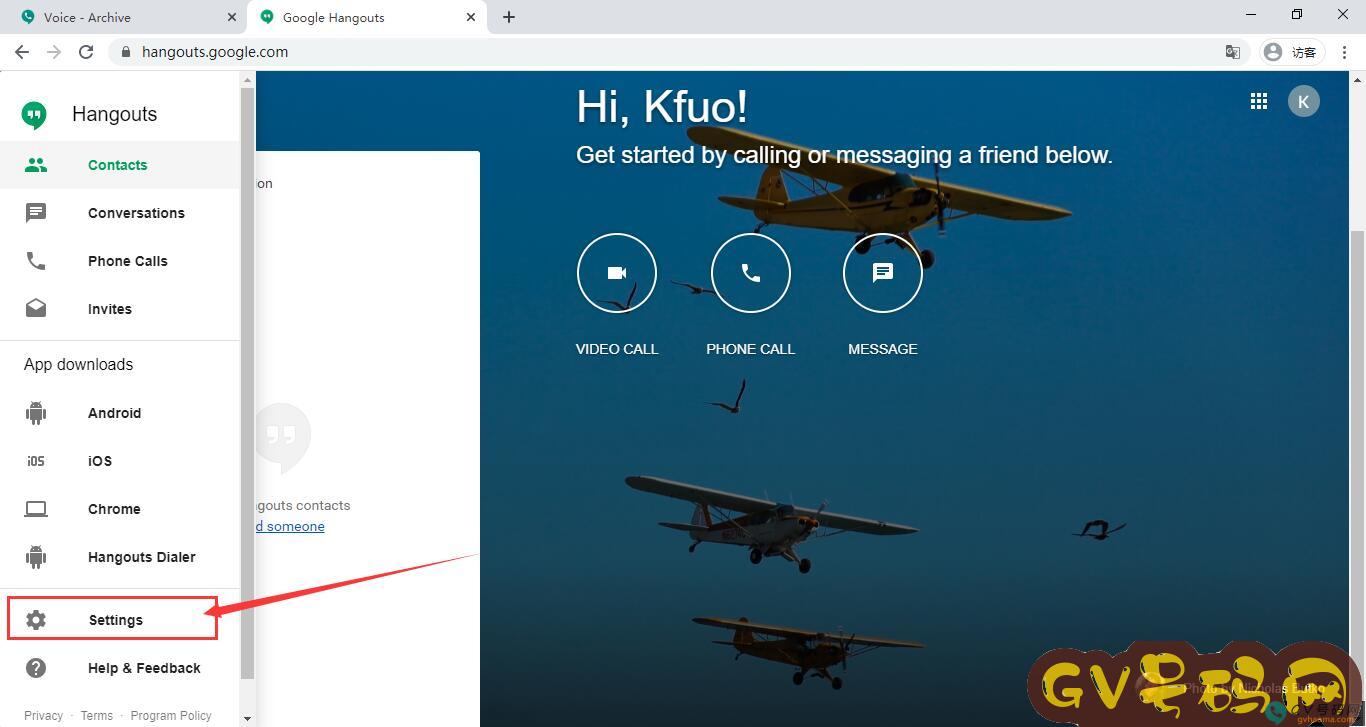Screen dimensions: 1366x727
Task: Open Phone Calls in the sidebar
Action: click(127, 261)
